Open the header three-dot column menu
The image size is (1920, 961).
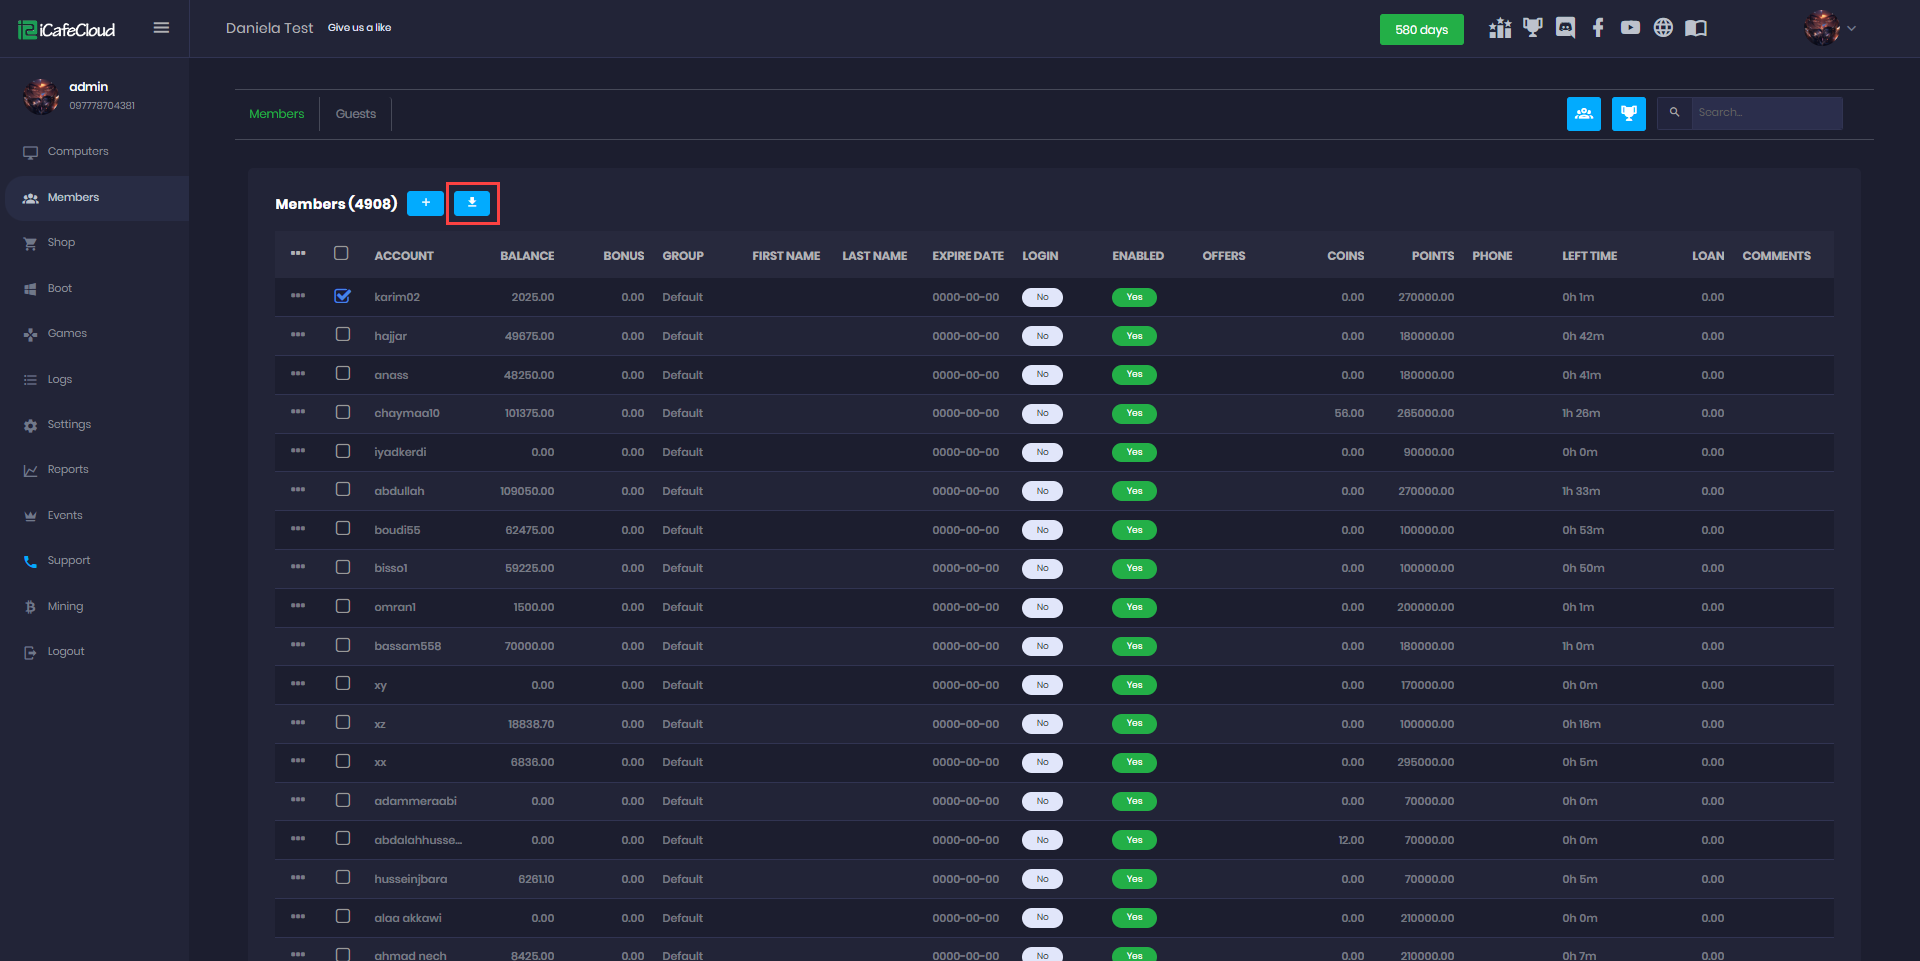click(298, 254)
